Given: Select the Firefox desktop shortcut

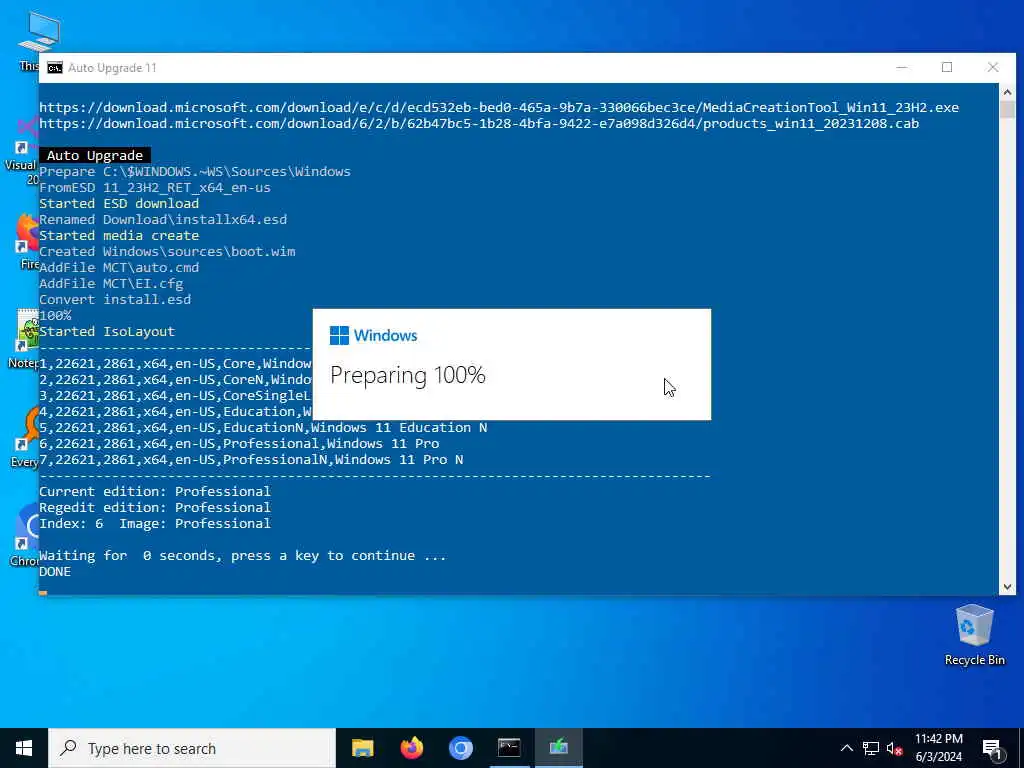Looking at the screenshot, I should (x=27, y=240).
